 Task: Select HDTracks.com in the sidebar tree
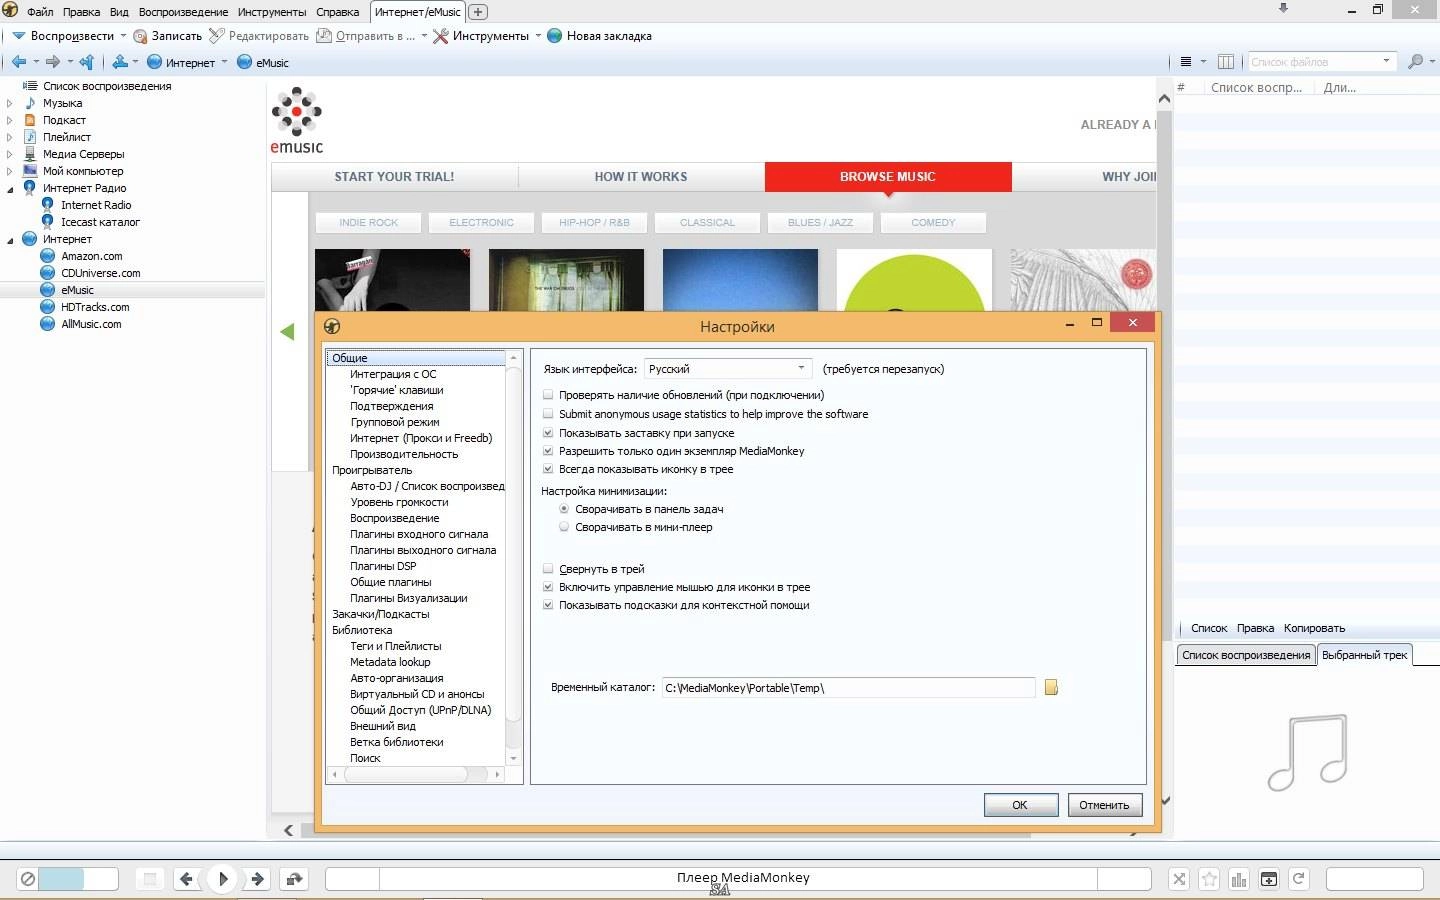(95, 307)
